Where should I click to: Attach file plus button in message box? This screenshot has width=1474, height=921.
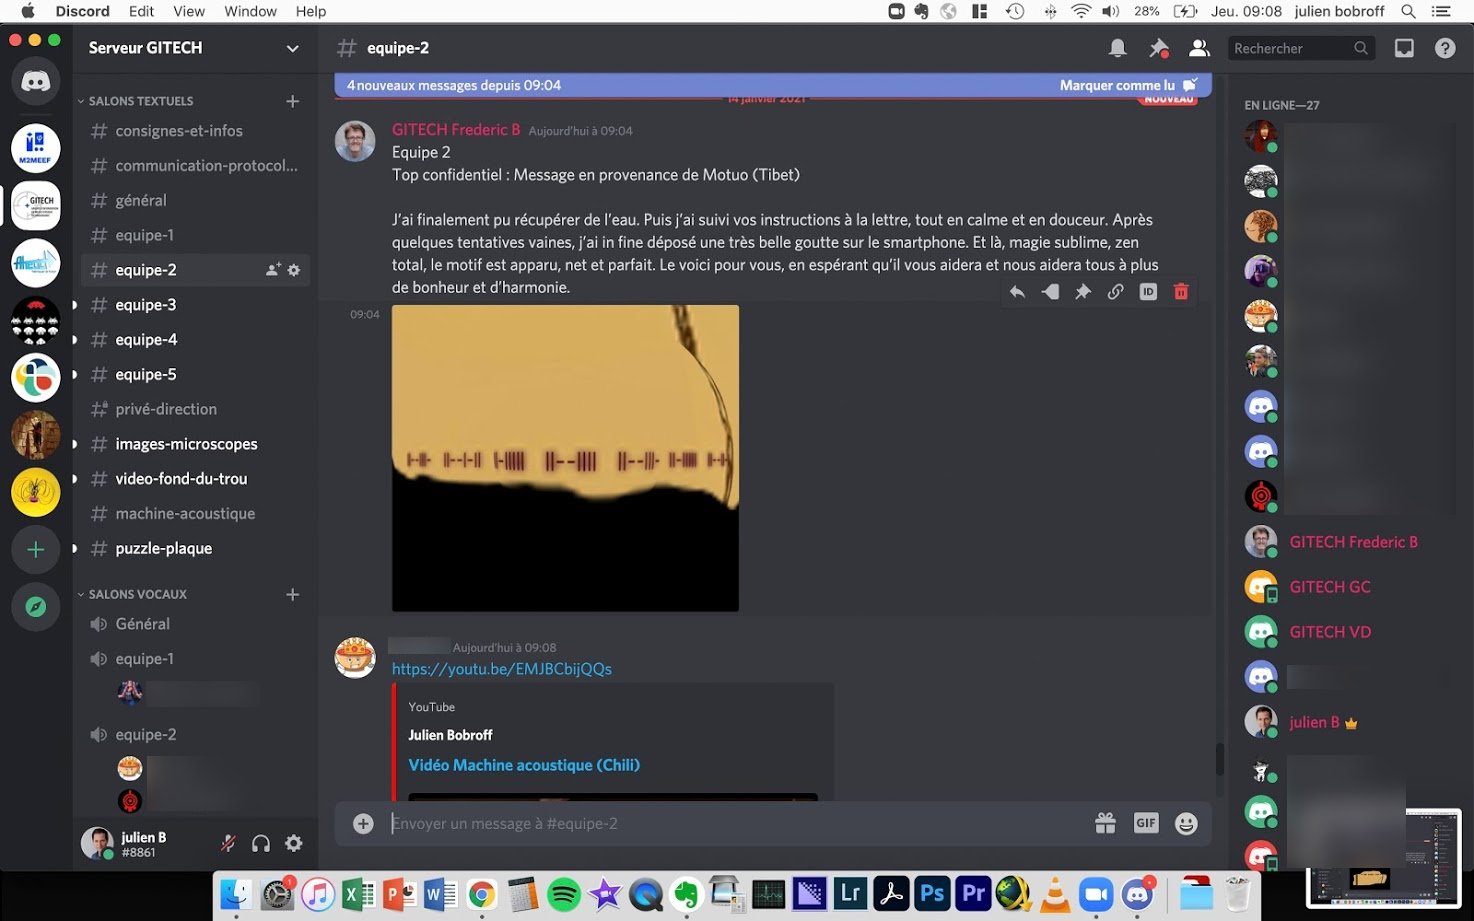tap(363, 823)
